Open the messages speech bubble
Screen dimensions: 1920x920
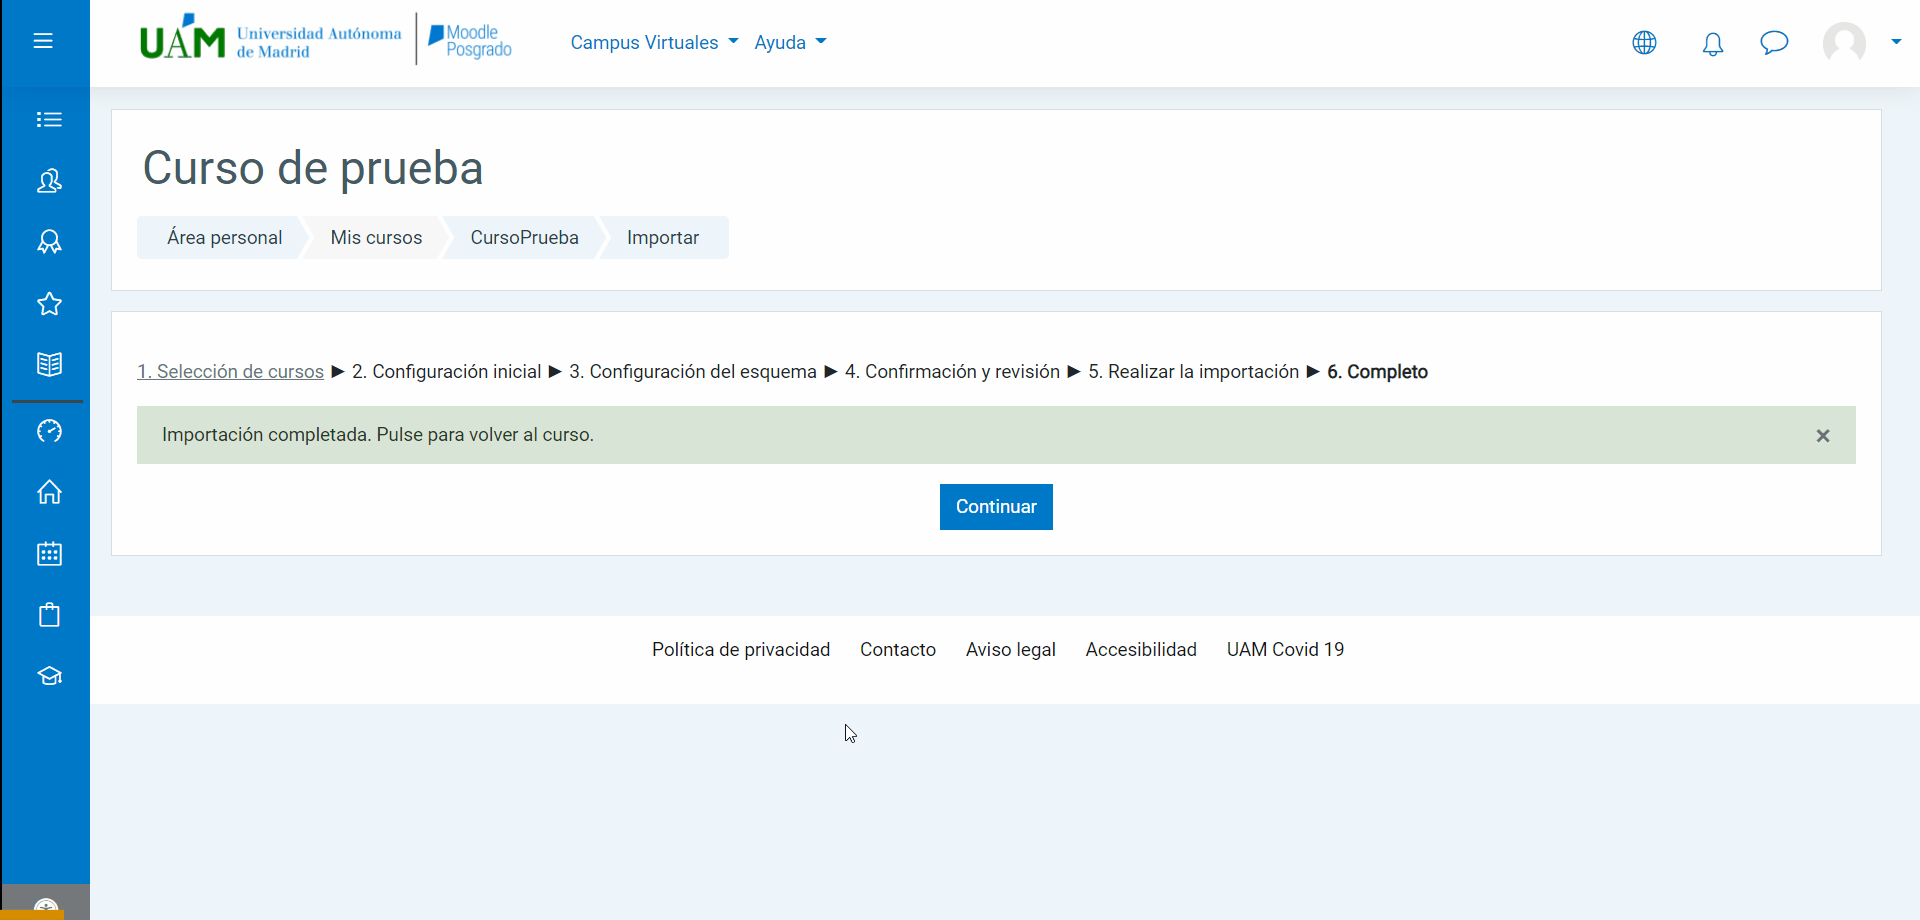click(1774, 43)
